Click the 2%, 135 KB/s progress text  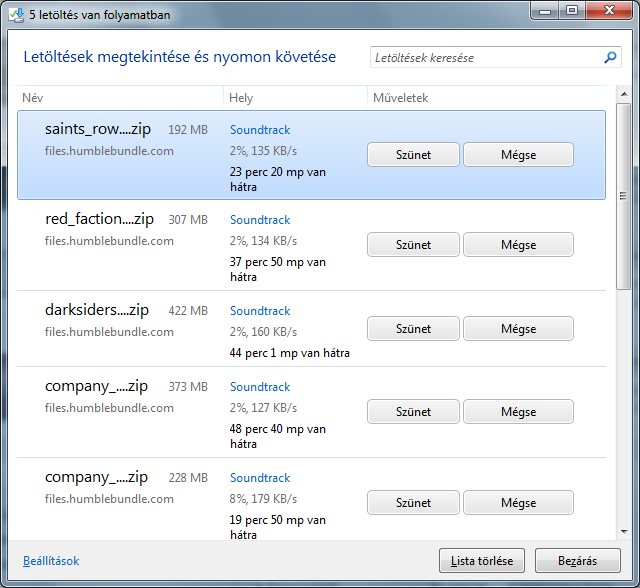point(263,151)
